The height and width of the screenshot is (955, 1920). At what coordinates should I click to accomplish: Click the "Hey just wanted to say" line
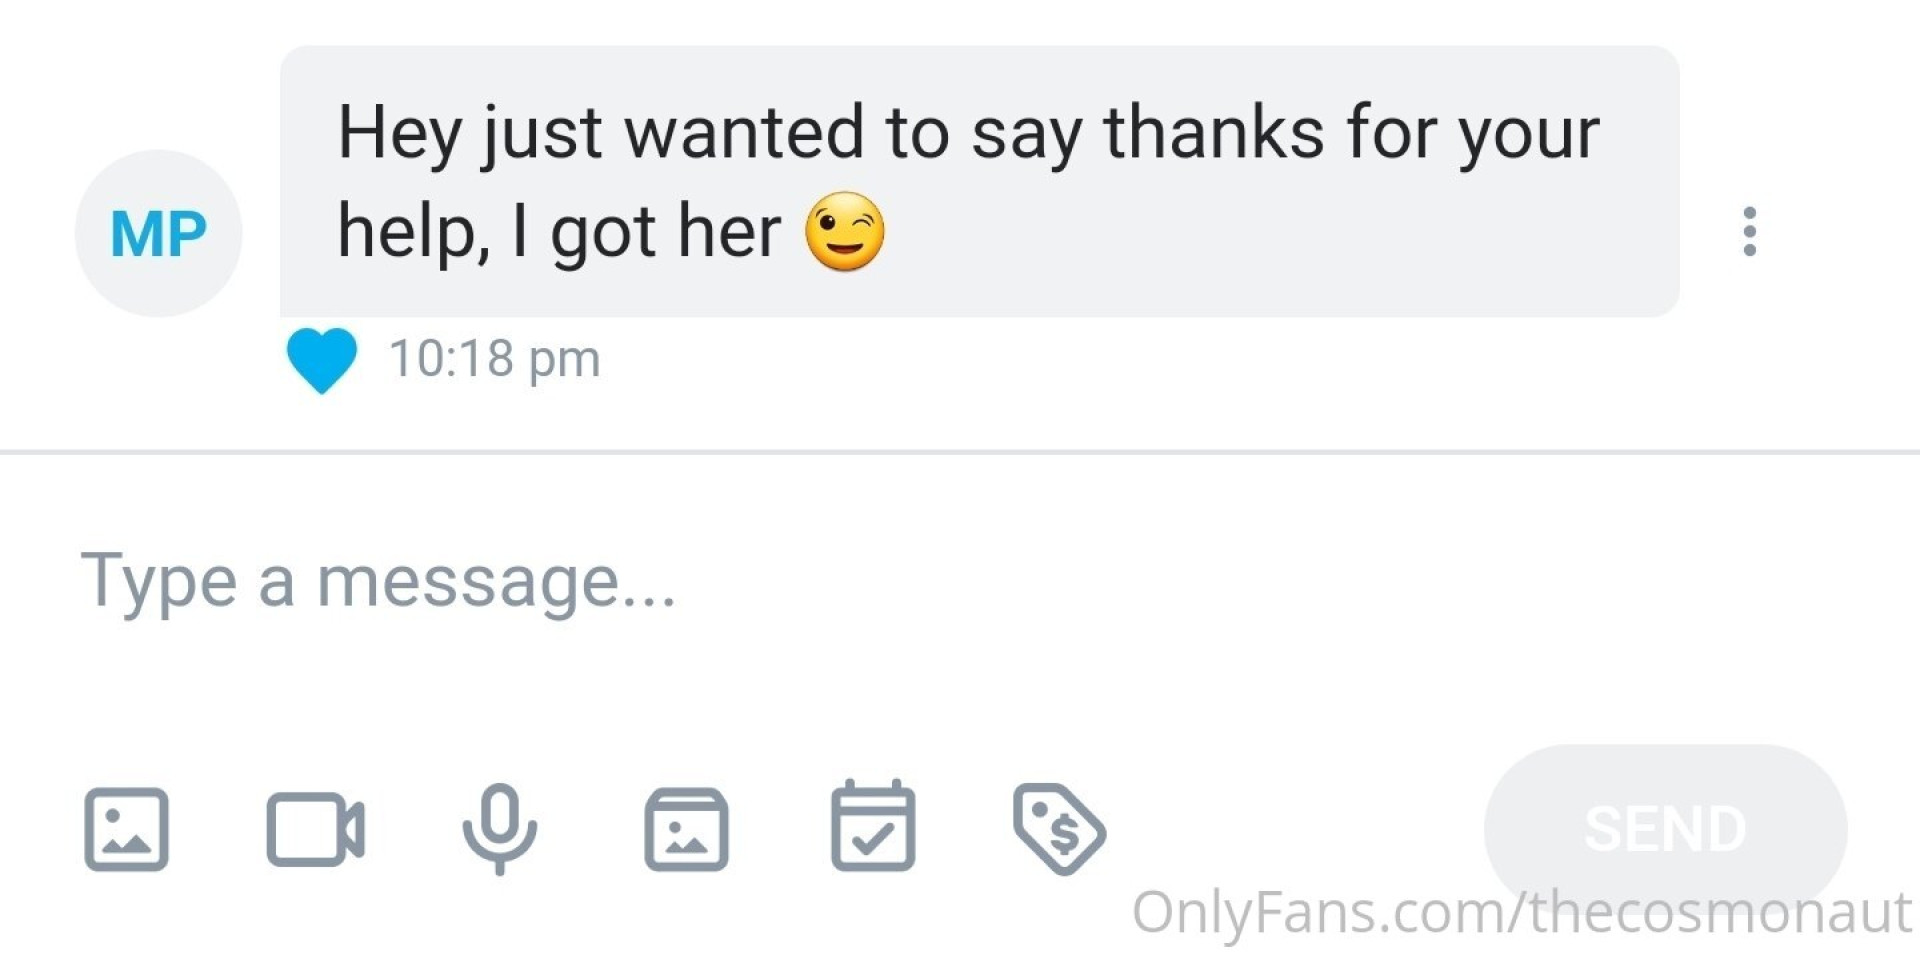[700, 133]
